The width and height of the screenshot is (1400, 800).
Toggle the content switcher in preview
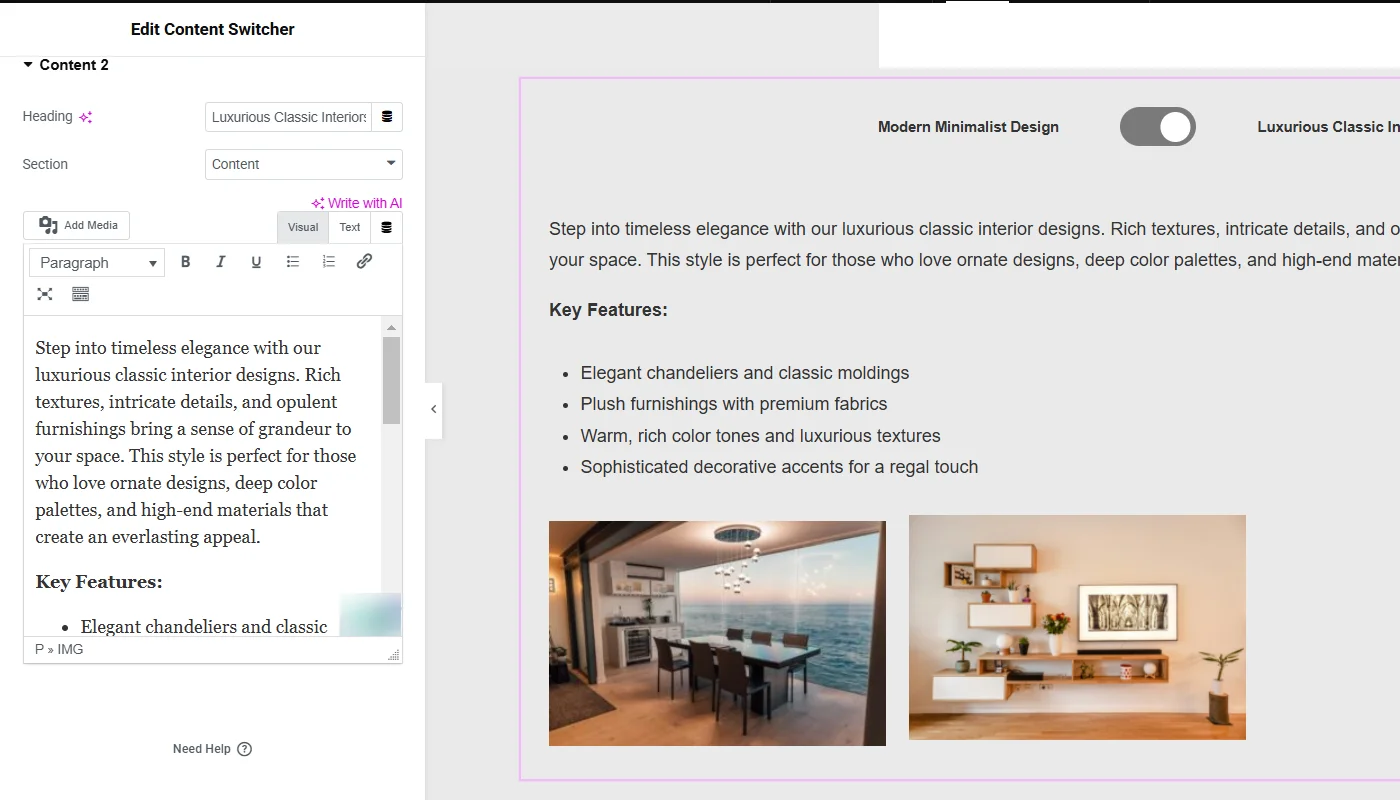click(1158, 127)
